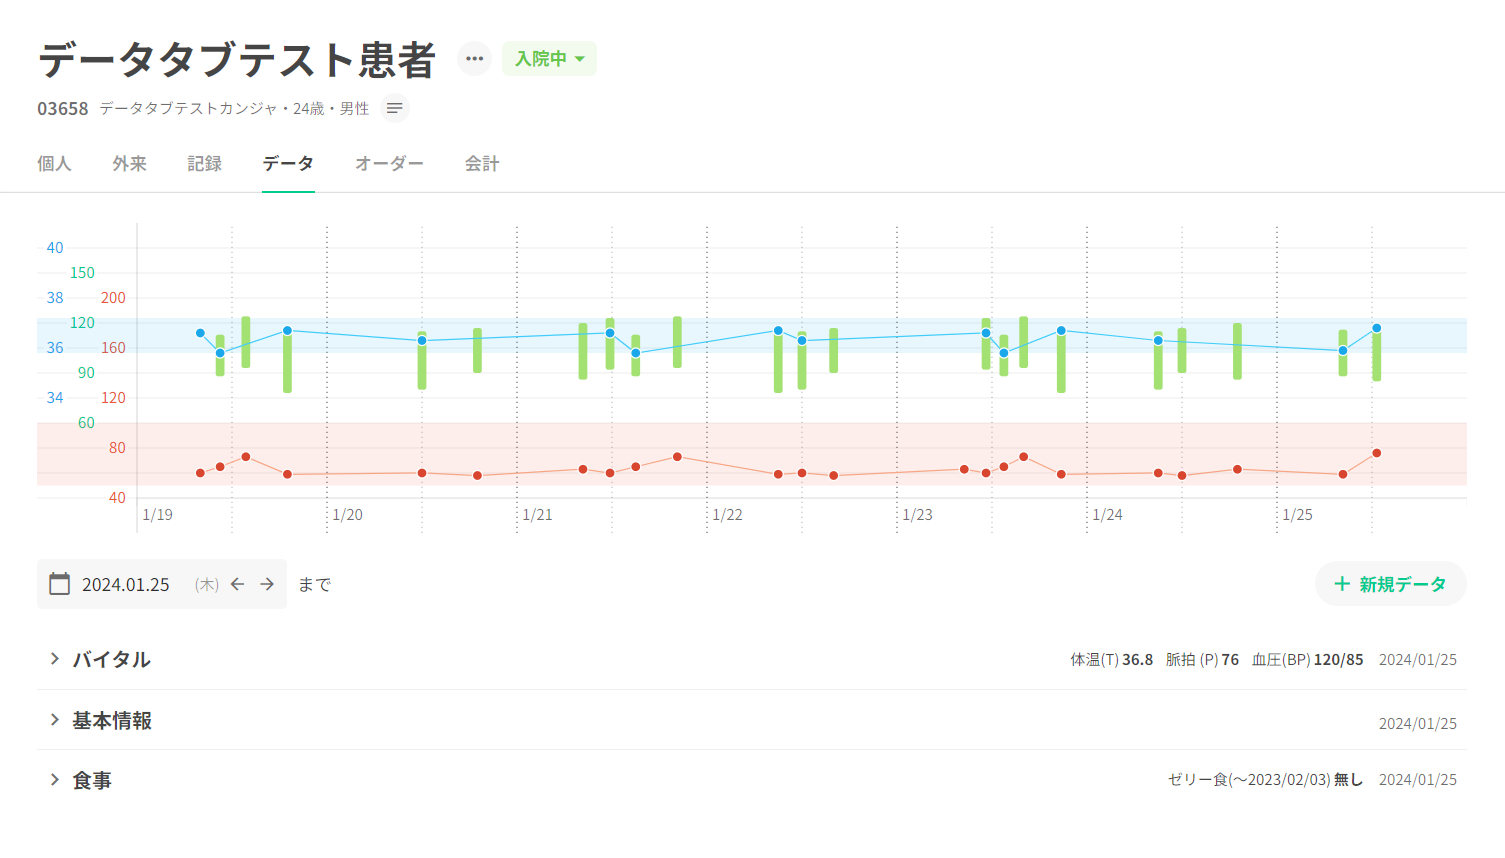Click the 1/25 date label on the chart

point(1297,515)
